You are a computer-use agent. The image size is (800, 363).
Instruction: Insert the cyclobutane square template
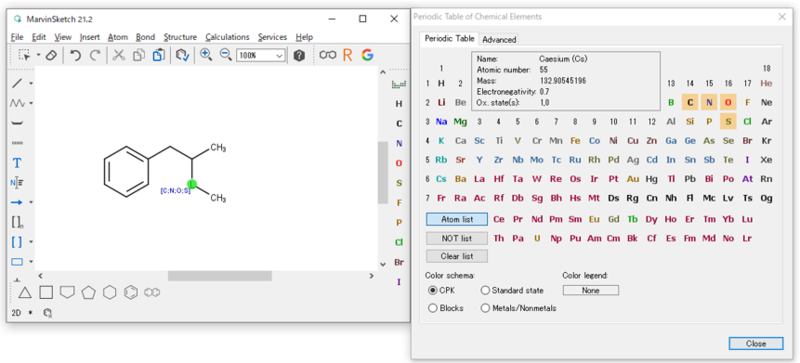(46, 292)
